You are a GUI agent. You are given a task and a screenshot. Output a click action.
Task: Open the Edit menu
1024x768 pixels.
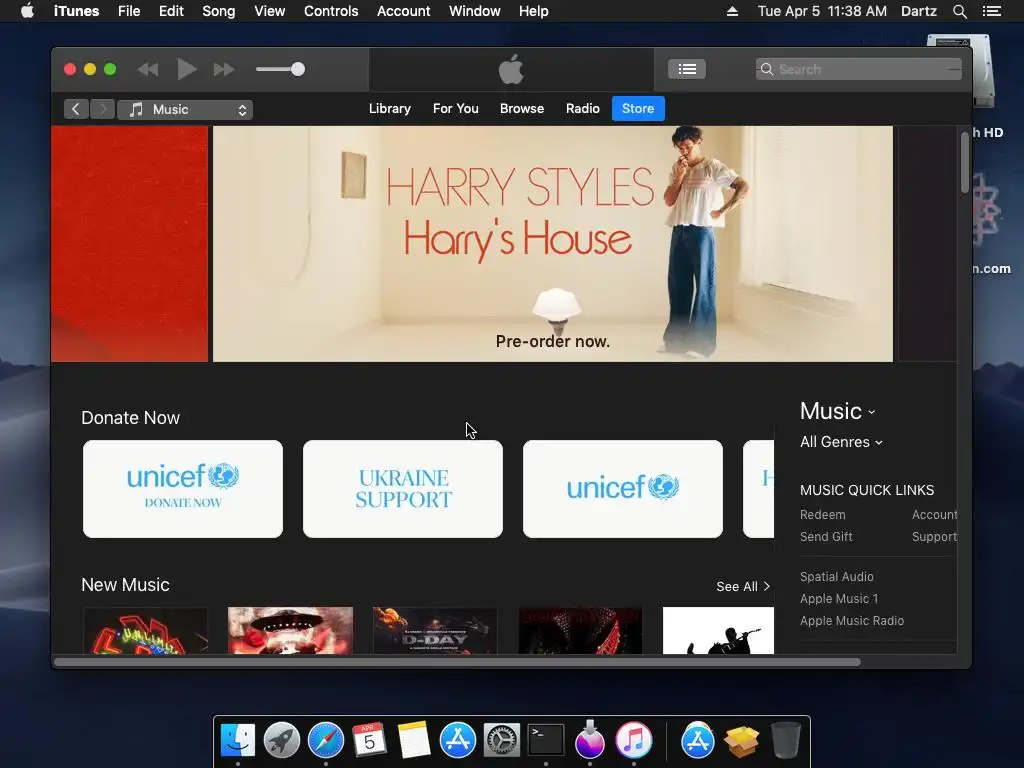[171, 11]
